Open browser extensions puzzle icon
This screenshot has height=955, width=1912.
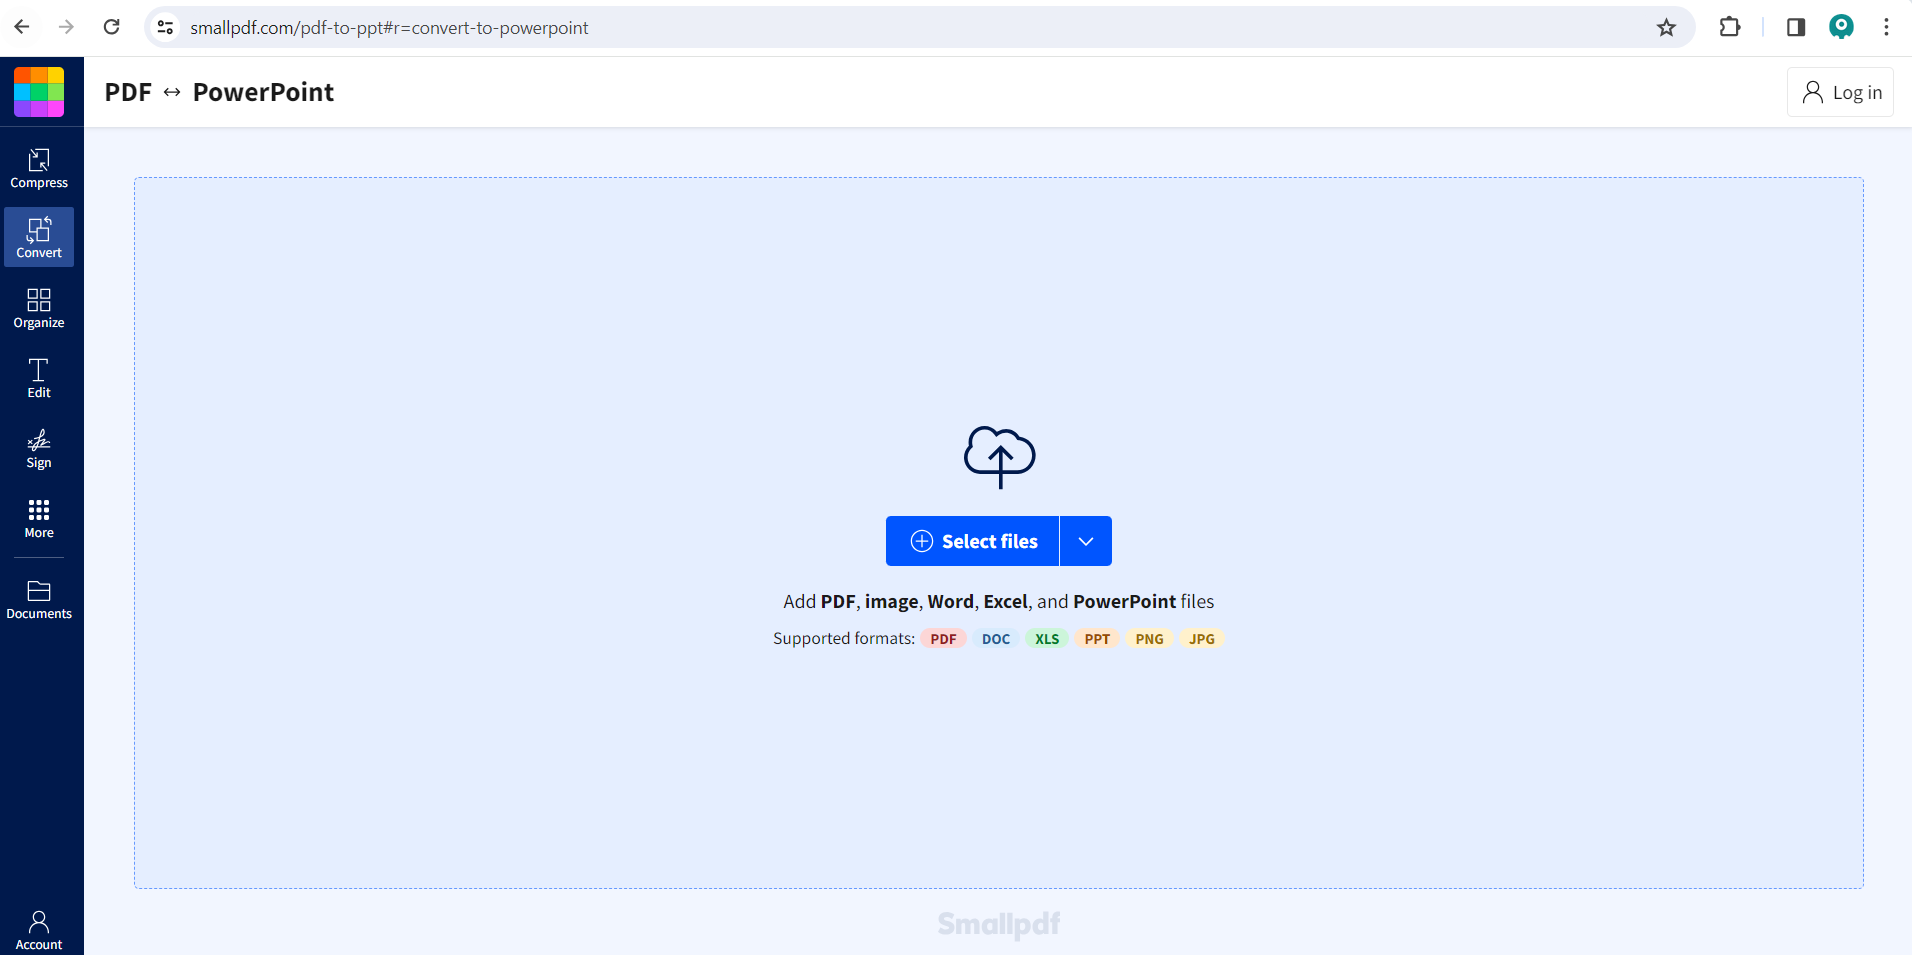click(1730, 27)
